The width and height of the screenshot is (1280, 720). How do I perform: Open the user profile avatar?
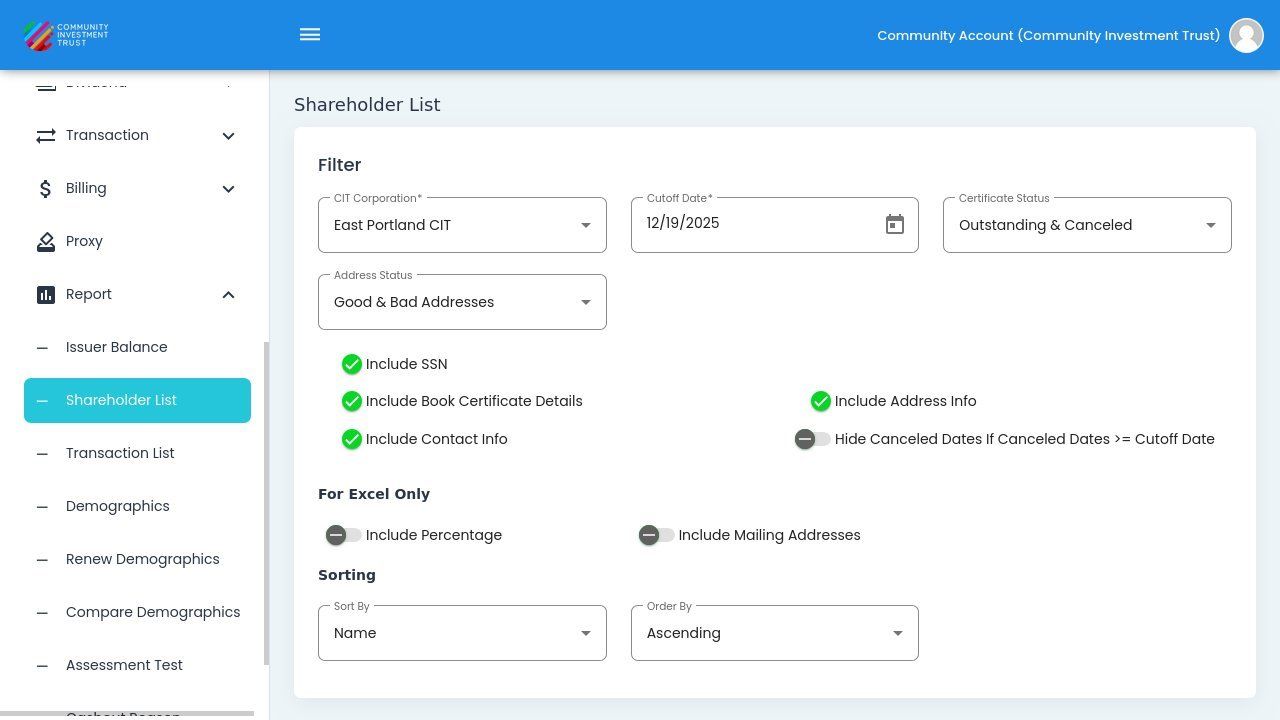tap(1246, 35)
